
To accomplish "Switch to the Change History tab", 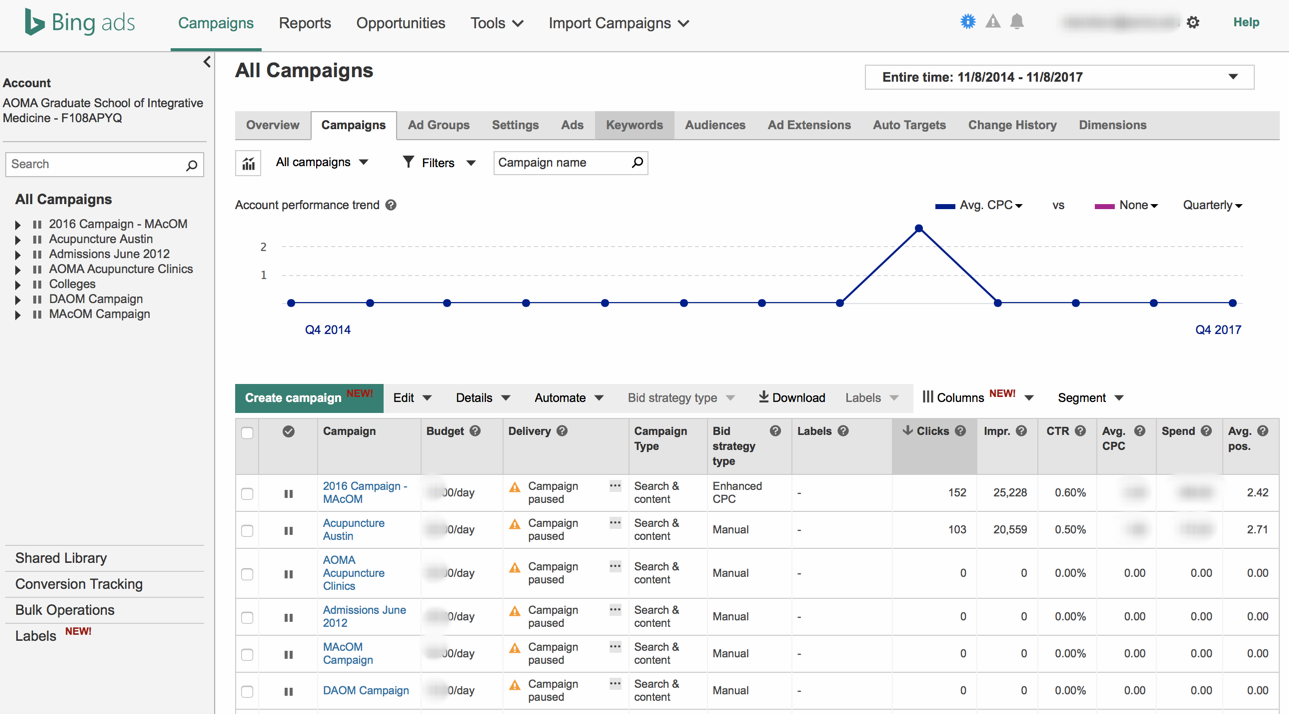I will (x=1012, y=125).
